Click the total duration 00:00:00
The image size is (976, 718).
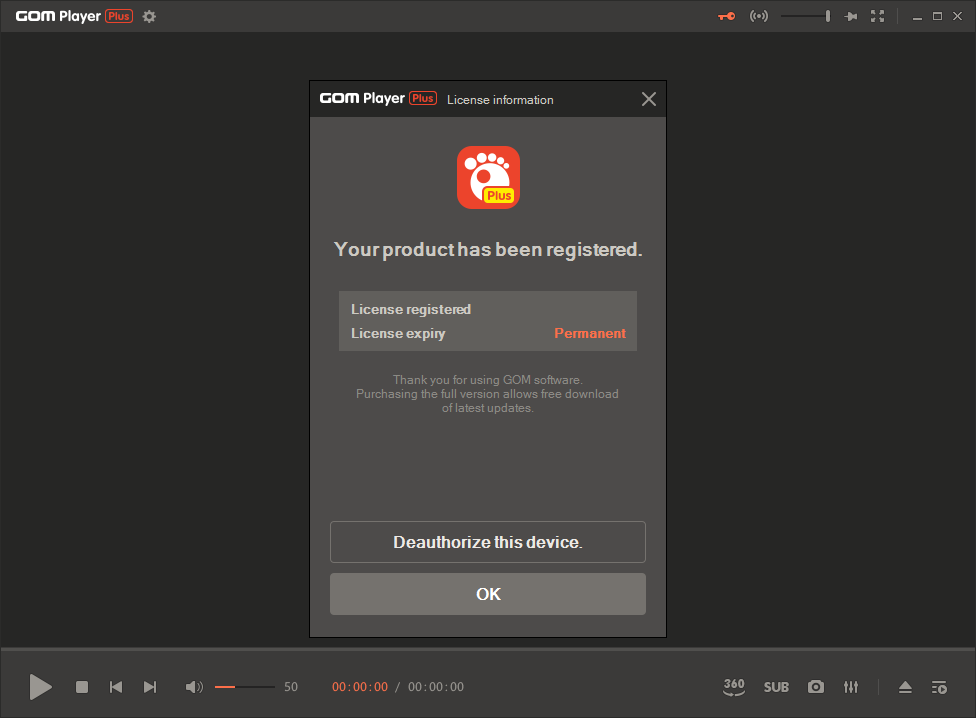[436, 687]
